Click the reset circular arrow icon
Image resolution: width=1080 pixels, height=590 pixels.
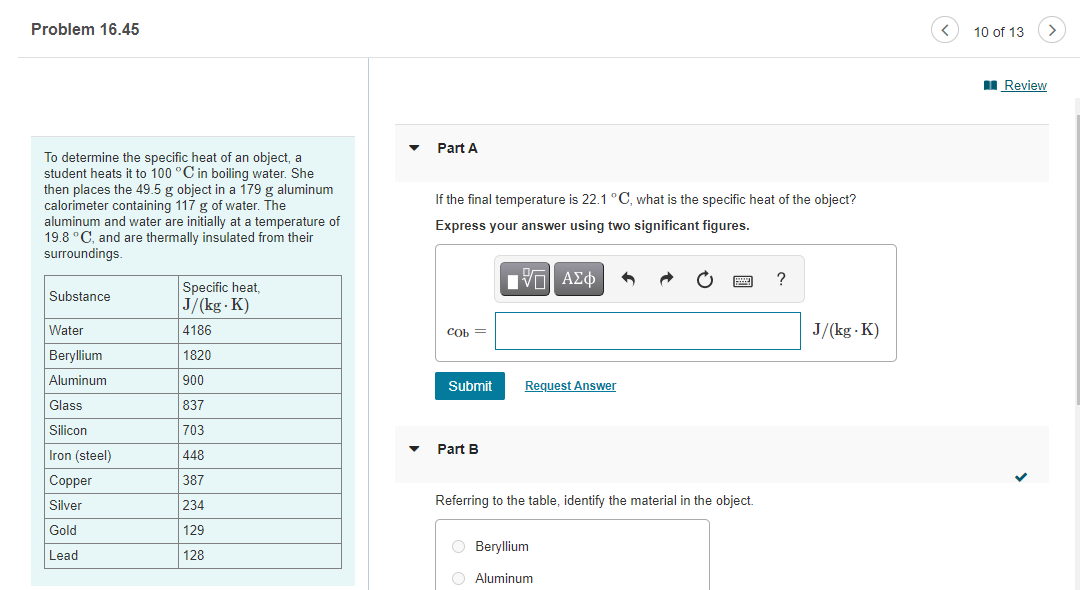705,280
